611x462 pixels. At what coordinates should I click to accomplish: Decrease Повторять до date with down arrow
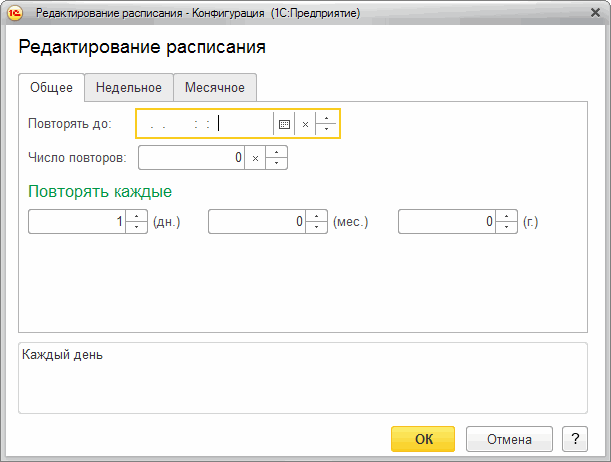tap(327, 129)
